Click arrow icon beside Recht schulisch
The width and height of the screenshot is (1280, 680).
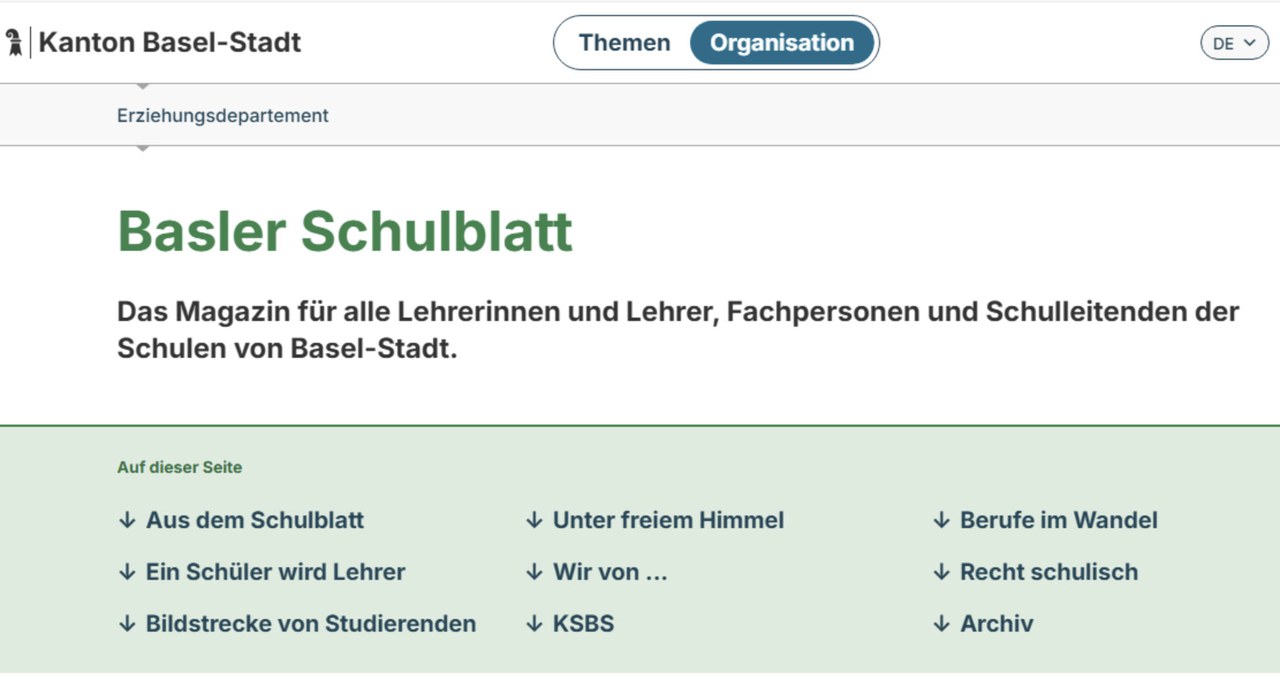[x=941, y=572]
